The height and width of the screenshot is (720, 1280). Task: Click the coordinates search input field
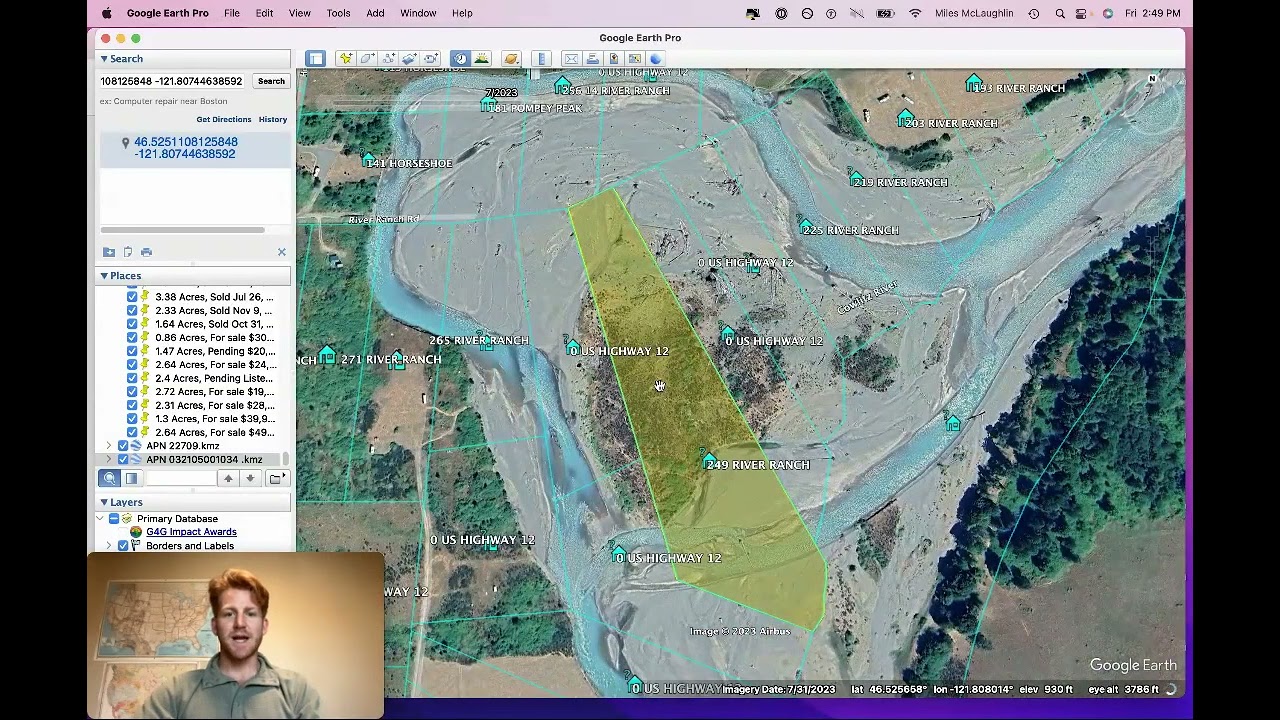(173, 81)
